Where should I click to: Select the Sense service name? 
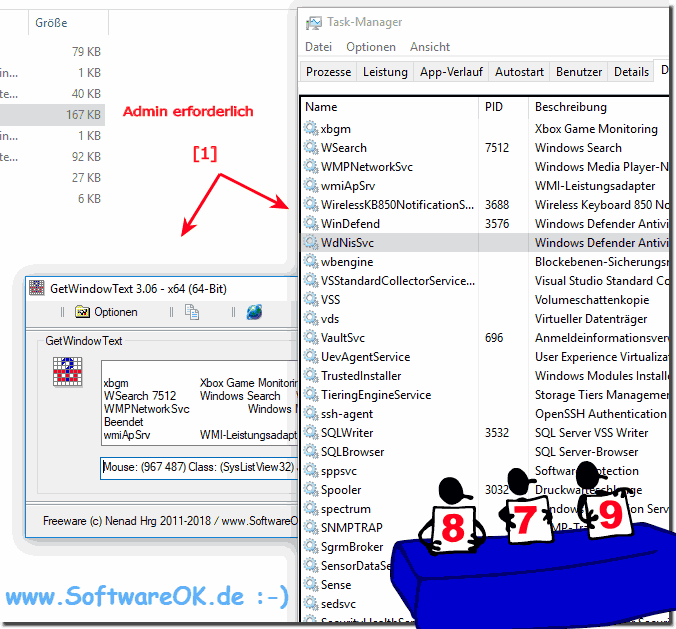point(336,584)
